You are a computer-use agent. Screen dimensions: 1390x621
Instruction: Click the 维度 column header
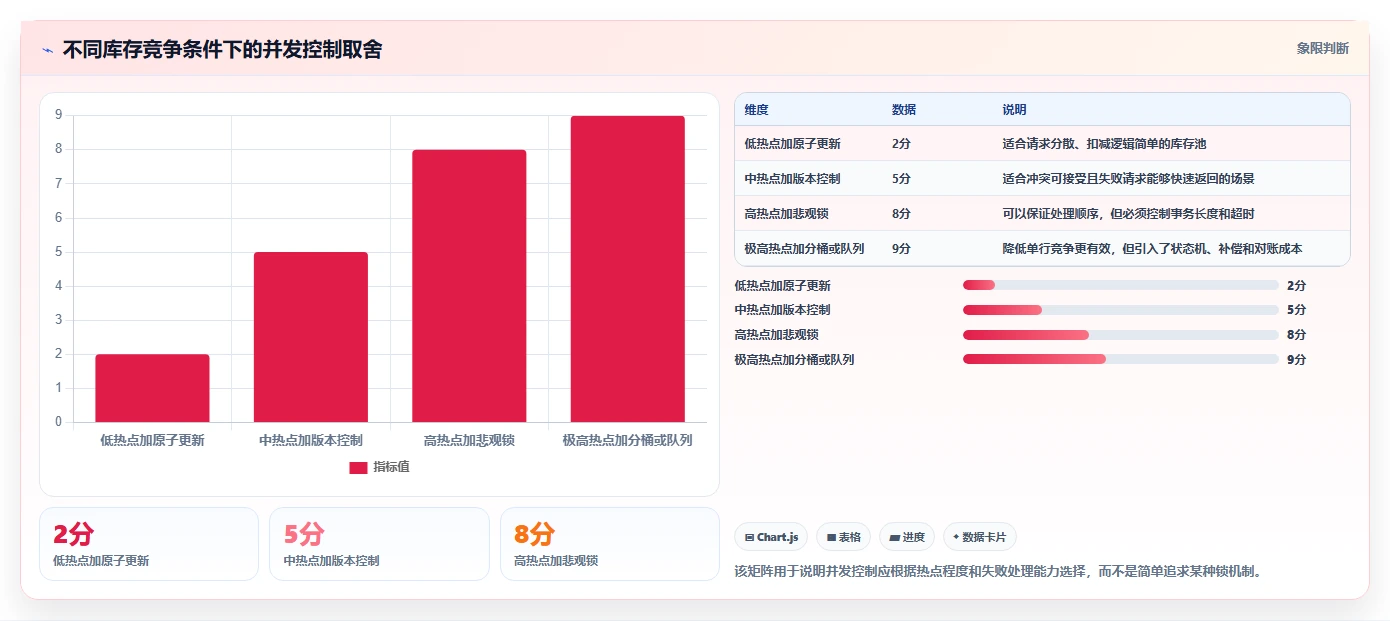[x=757, y=110]
